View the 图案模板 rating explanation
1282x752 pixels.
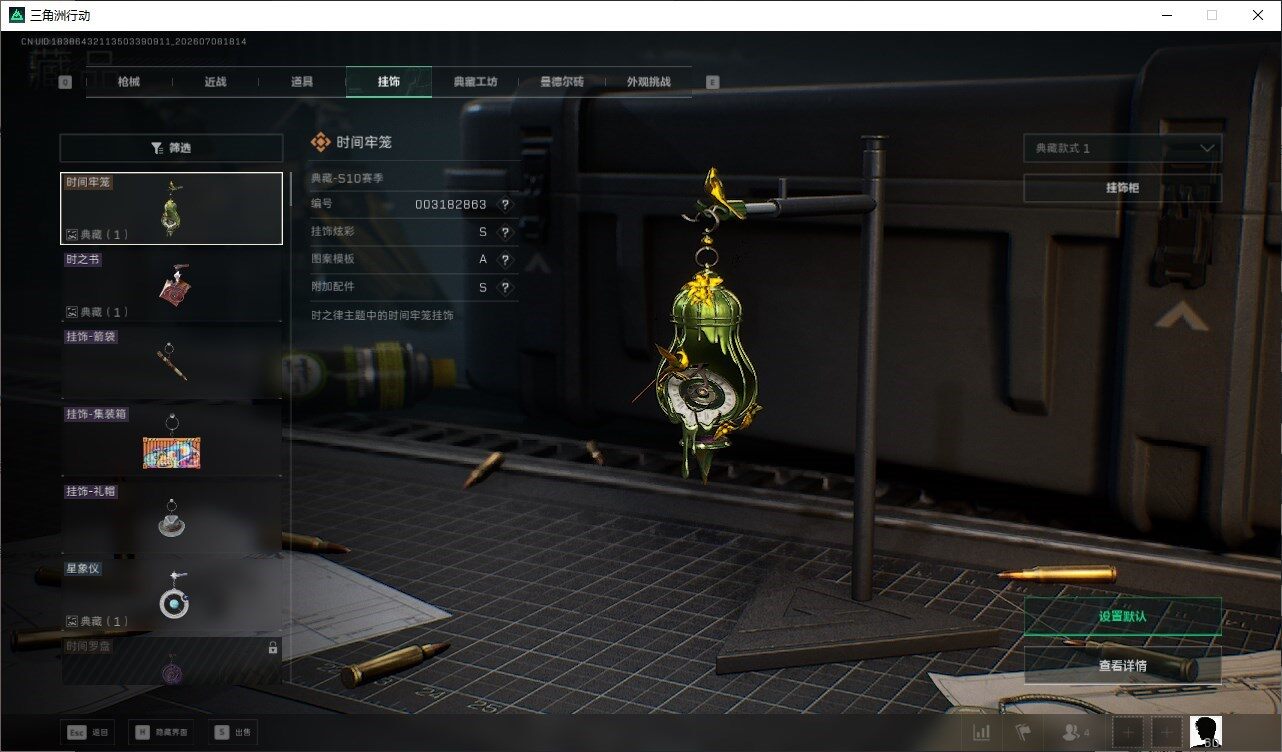pyautogui.click(x=505, y=260)
